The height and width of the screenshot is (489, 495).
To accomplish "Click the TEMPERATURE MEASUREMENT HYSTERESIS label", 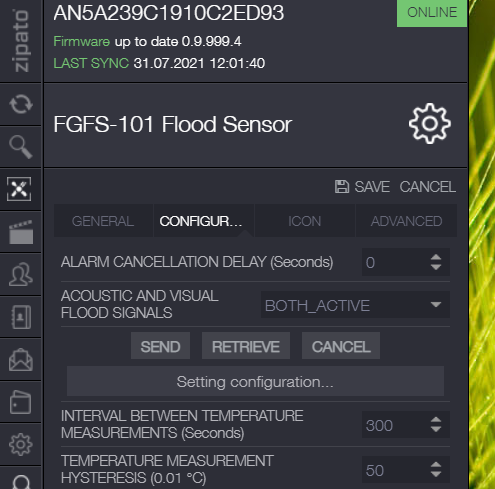I will 167,469.
